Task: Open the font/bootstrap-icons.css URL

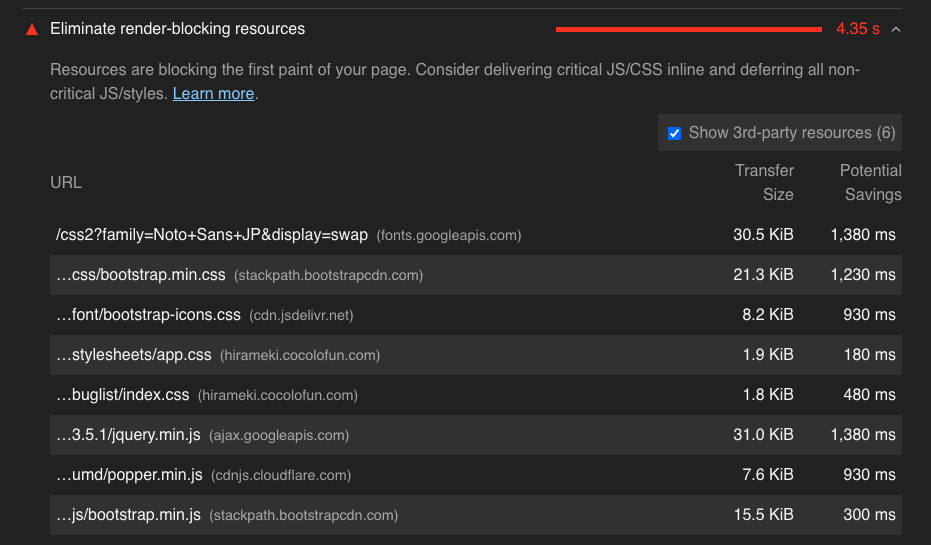Action: pyautogui.click(x=148, y=315)
